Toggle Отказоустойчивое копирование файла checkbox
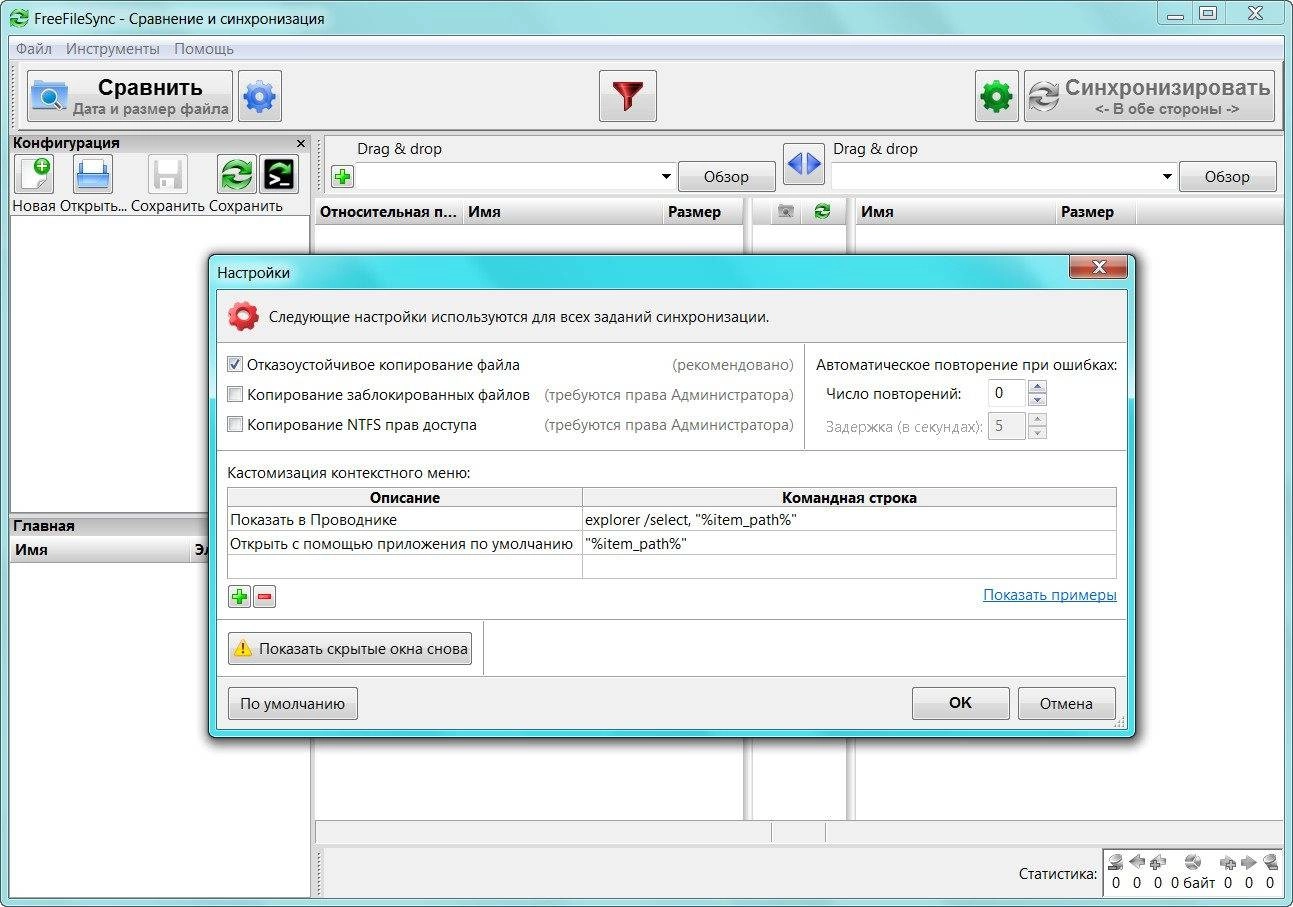This screenshot has height=907, width=1293. point(236,365)
